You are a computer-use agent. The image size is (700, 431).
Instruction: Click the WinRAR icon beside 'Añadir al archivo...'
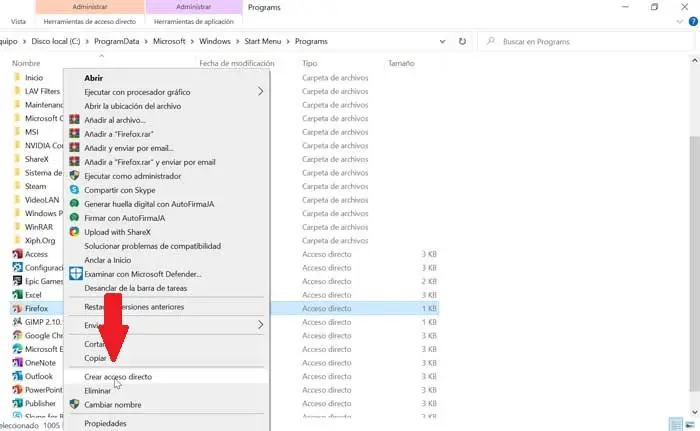click(75, 120)
